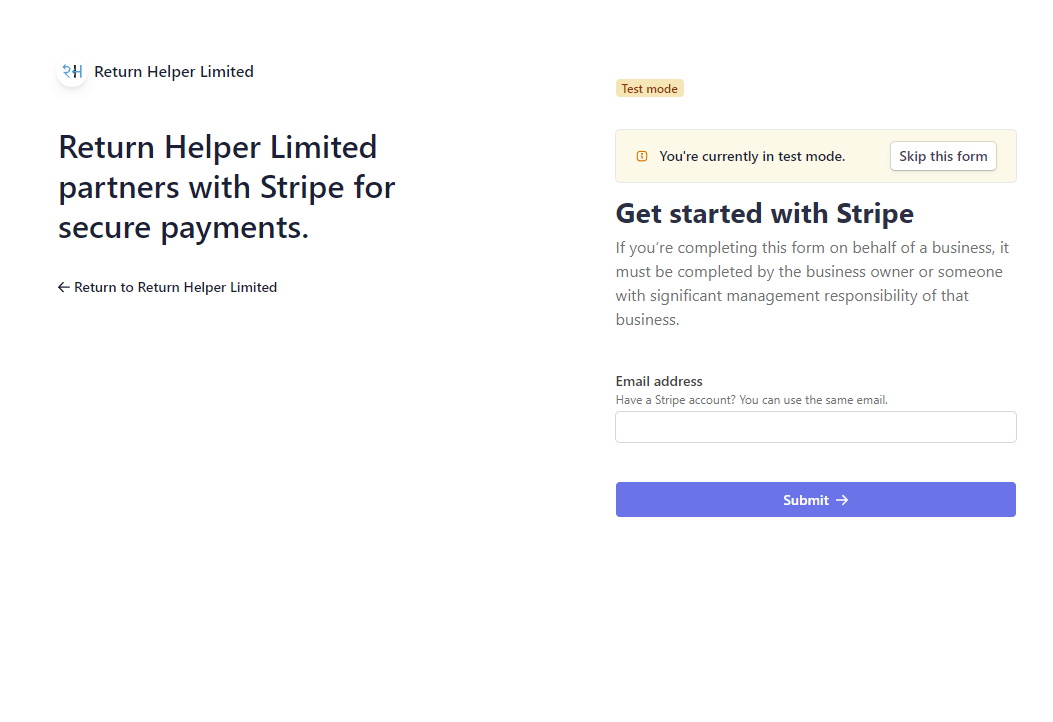Click the partners with Stripe headline

click(226, 187)
